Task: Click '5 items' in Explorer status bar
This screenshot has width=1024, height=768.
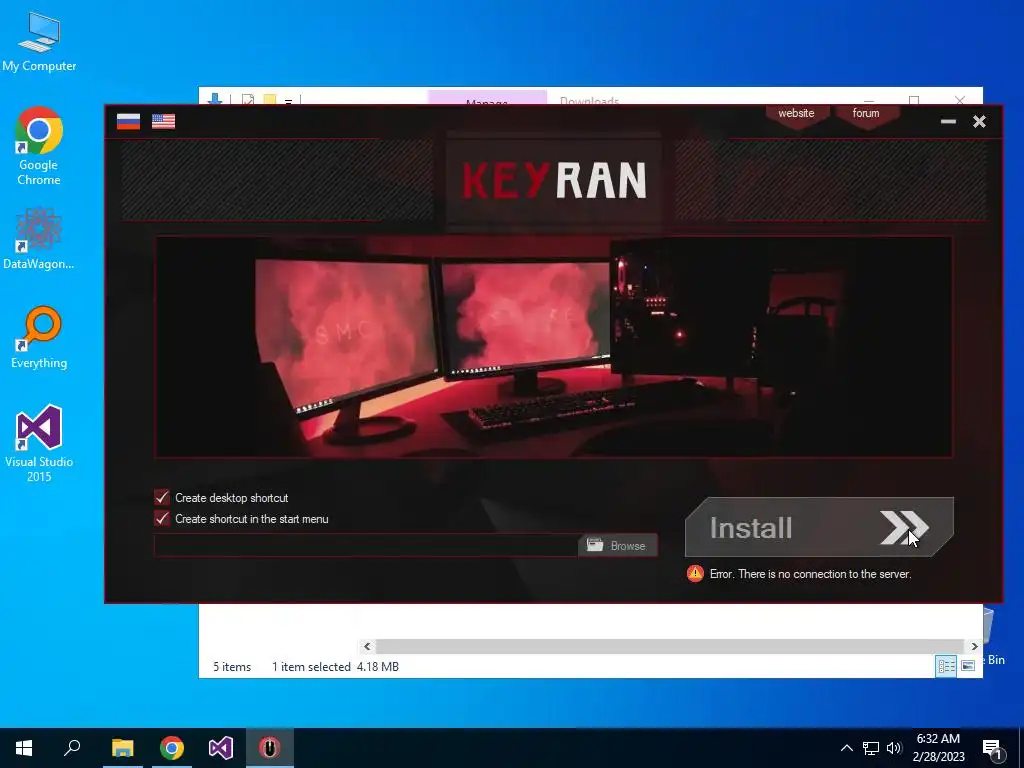Action: 232,667
